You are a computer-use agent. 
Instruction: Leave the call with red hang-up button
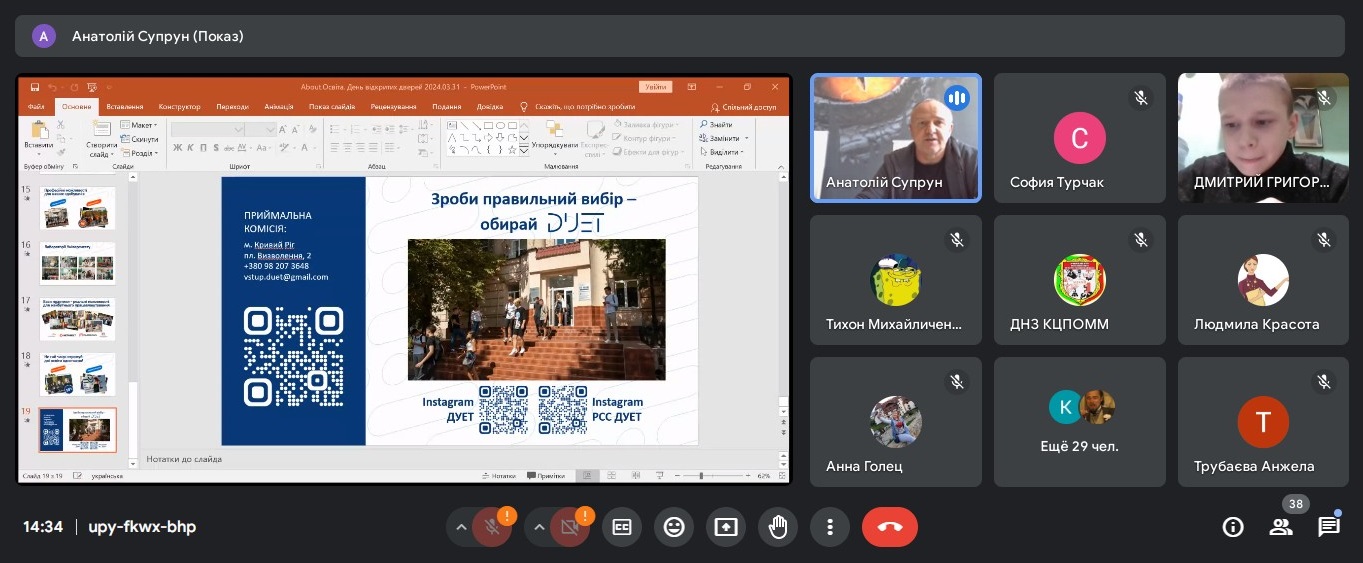click(889, 527)
